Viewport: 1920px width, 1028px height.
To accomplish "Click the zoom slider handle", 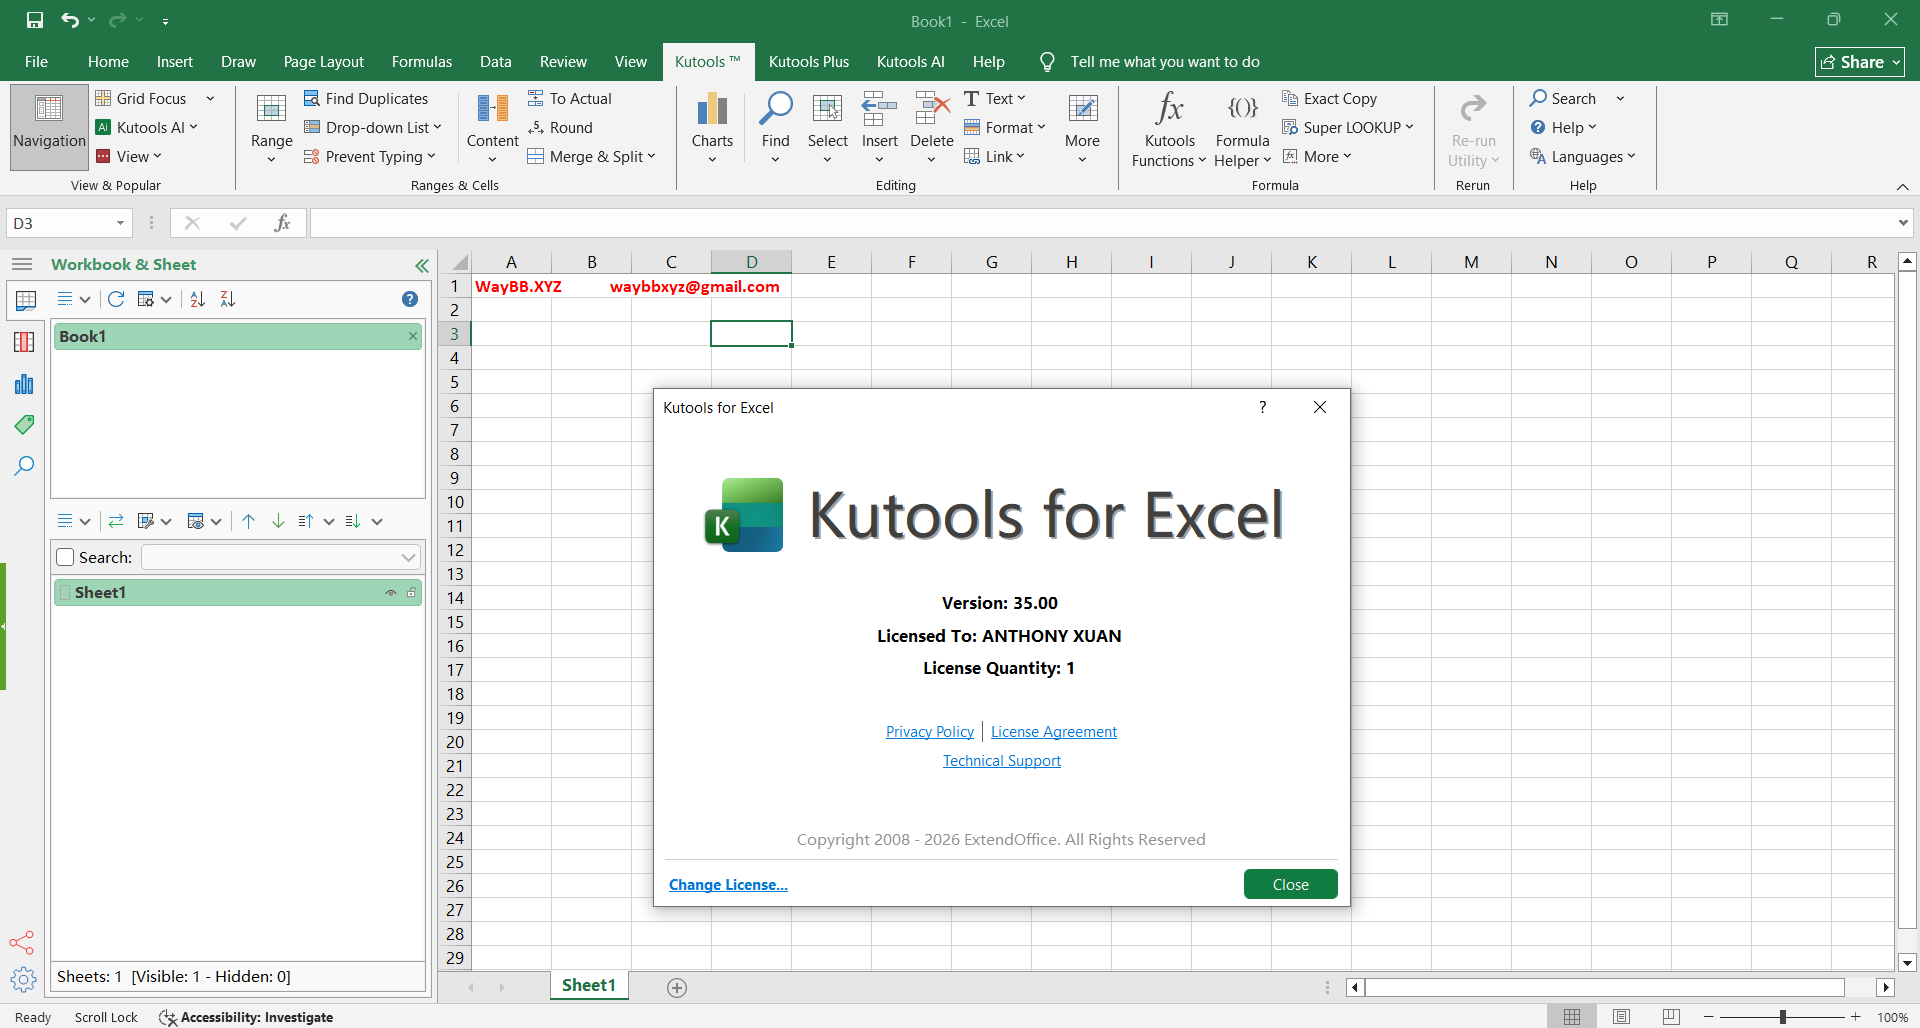I will (x=1783, y=1017).
